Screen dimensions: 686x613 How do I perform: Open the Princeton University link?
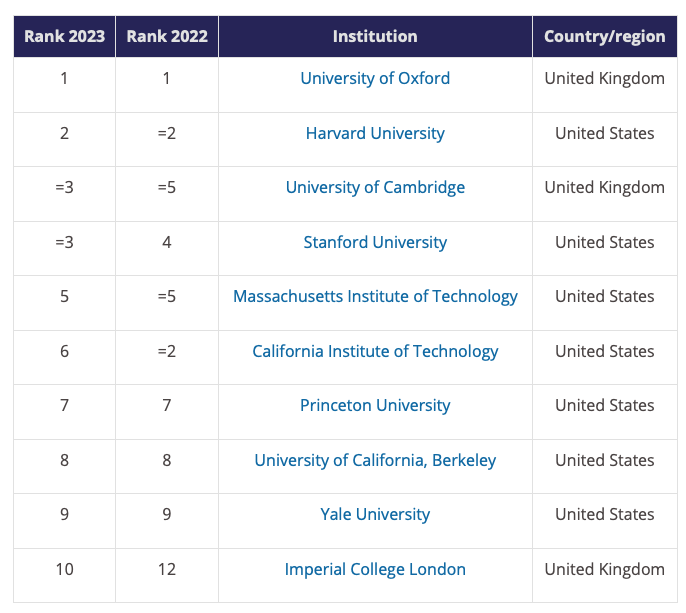pyautogui.click(x=375, y=405)
